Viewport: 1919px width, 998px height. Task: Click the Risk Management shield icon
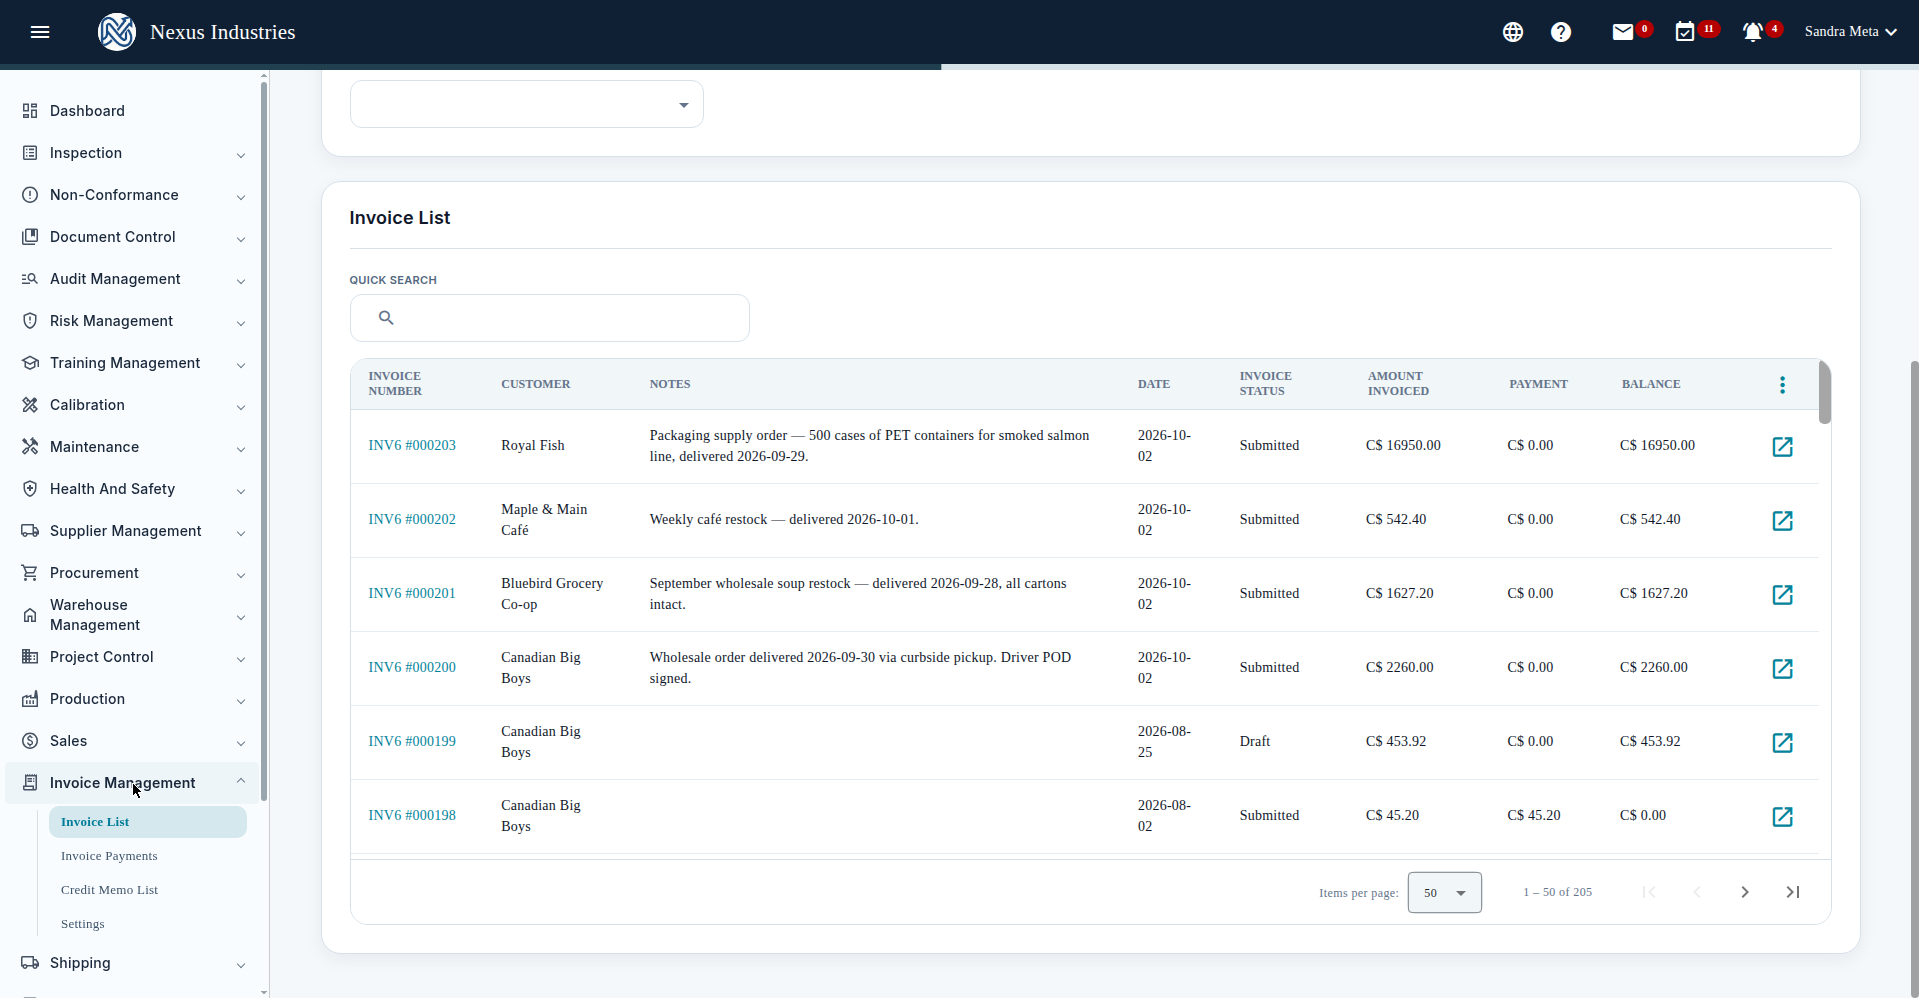pyautogui.click(x=30, y=321)
